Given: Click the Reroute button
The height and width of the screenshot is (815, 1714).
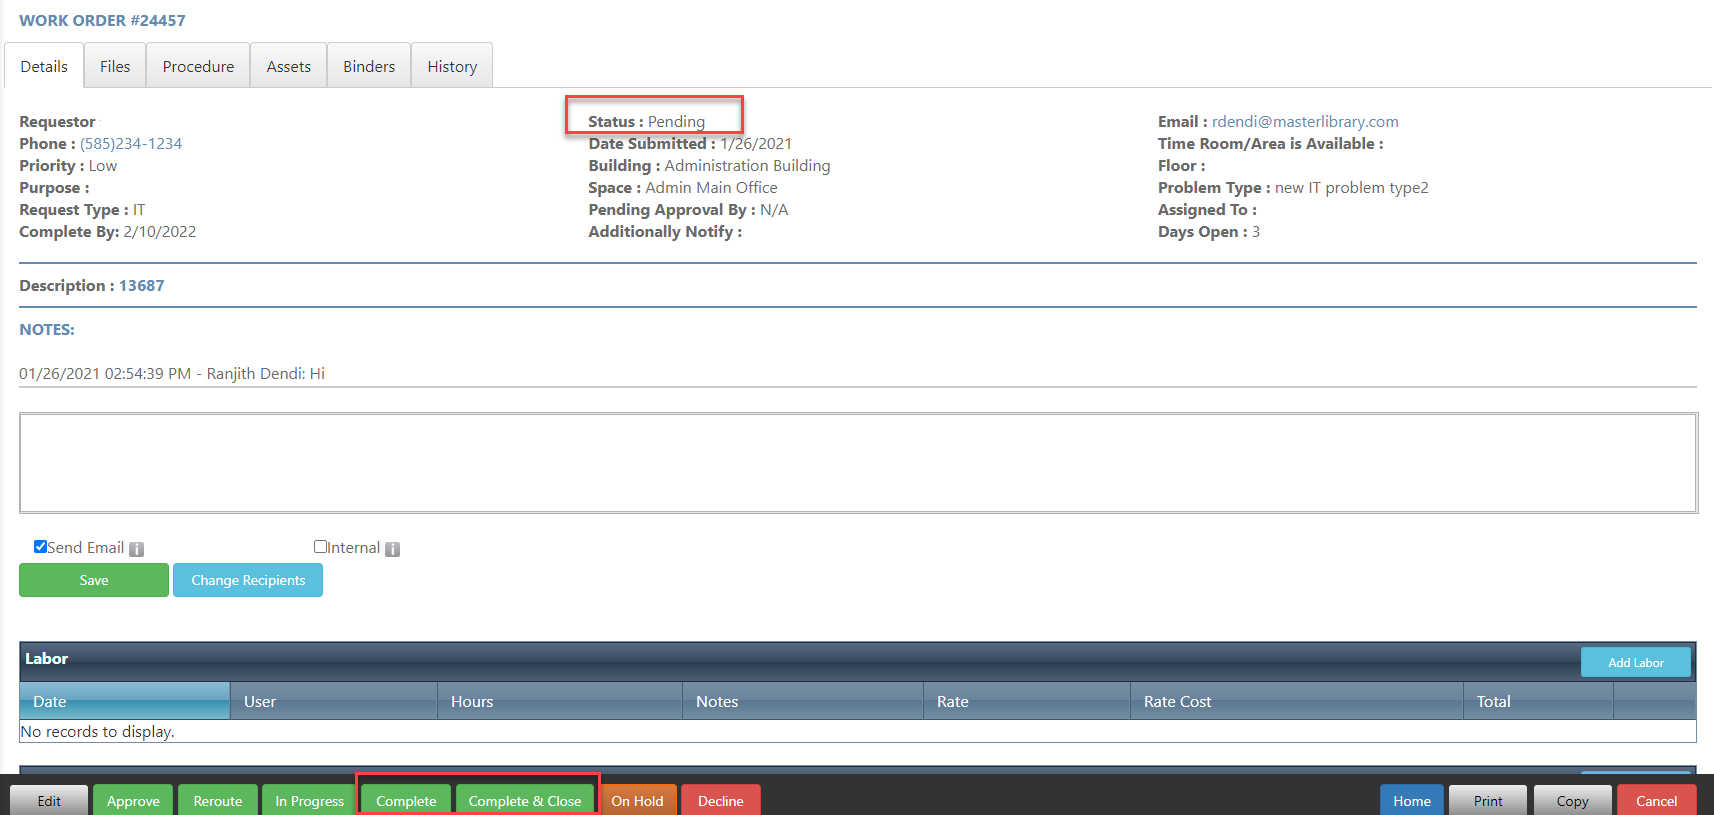Looking at the screenshot, I should coord(218,800).
